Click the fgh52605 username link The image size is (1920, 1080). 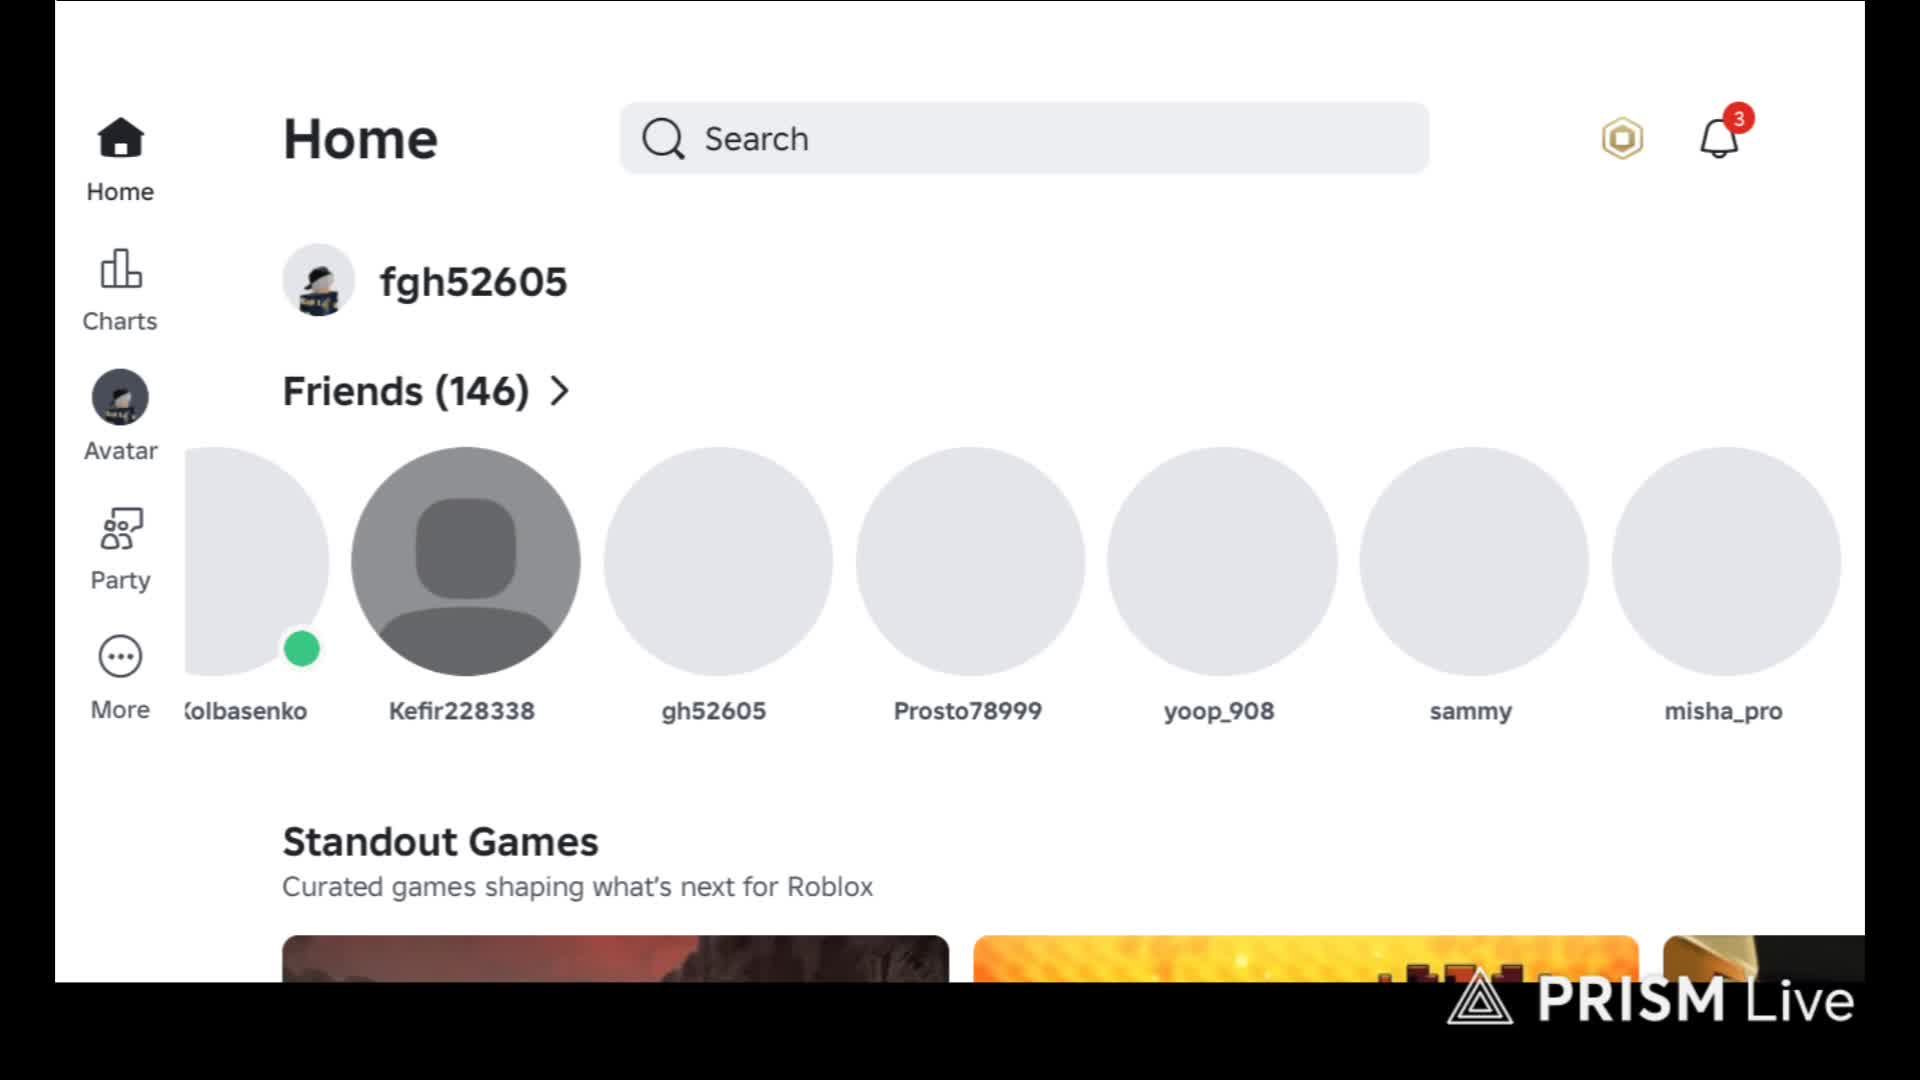pos(473,282)
